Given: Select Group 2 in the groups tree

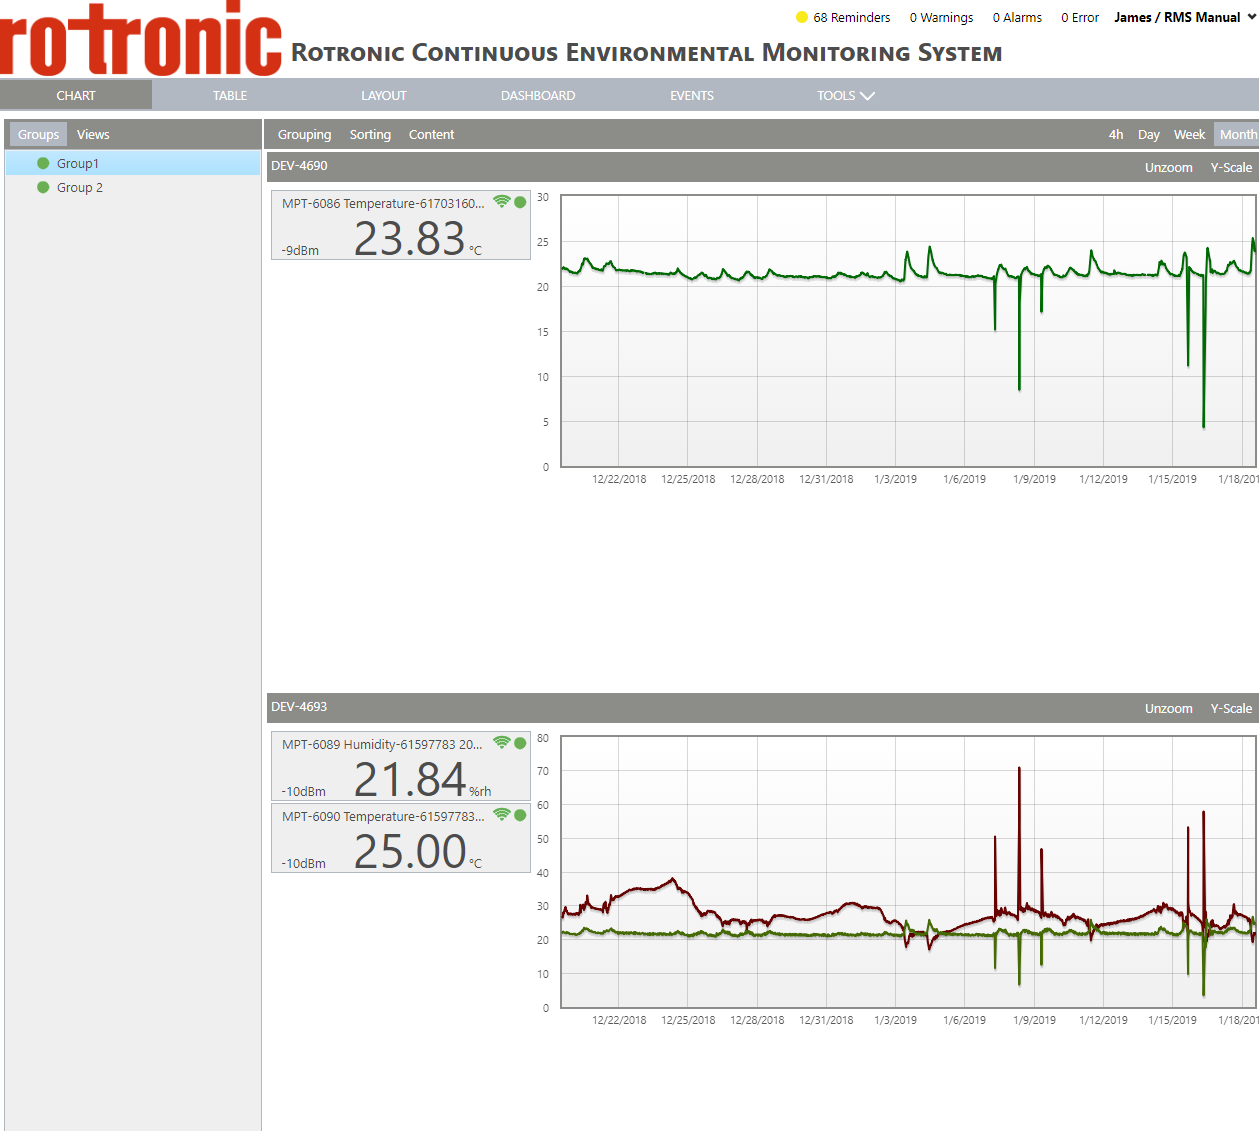Looking at the screenshot, I should tap(133, 187).
